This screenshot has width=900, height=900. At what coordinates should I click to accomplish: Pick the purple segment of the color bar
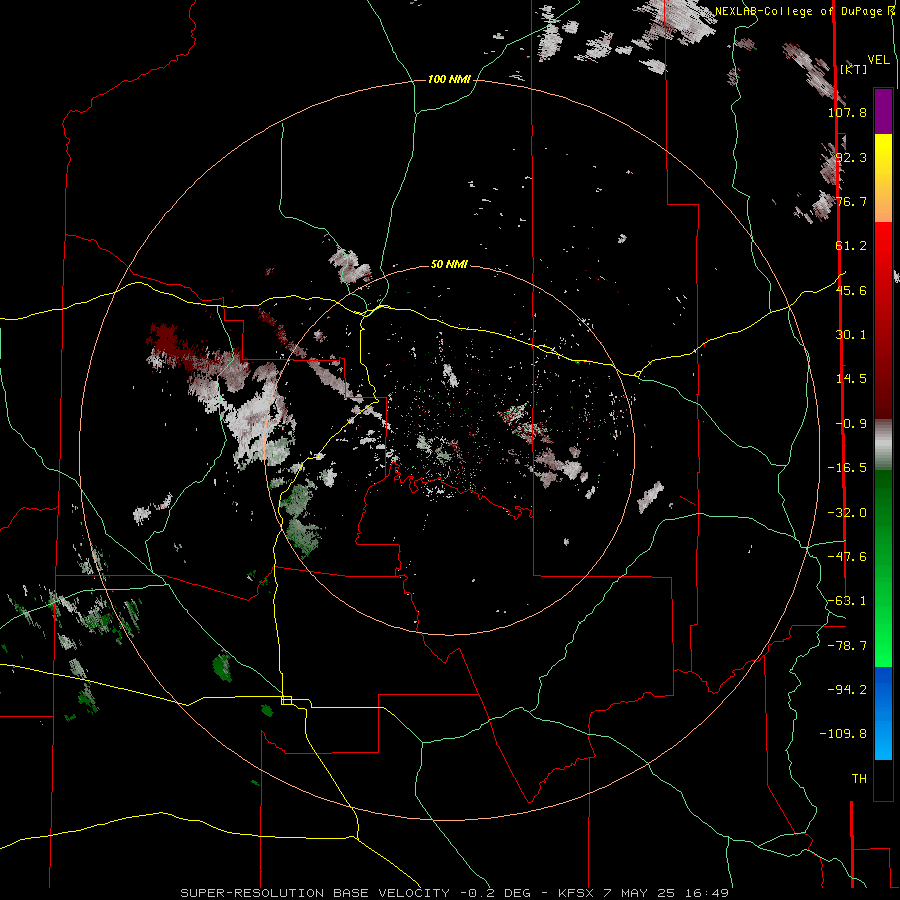click(883, 111)
